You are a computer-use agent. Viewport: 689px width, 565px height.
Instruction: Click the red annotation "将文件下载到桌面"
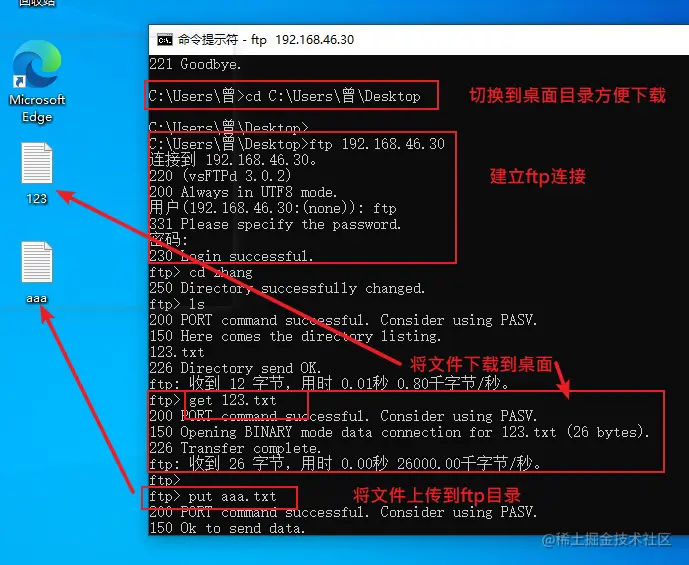[482, 364]
